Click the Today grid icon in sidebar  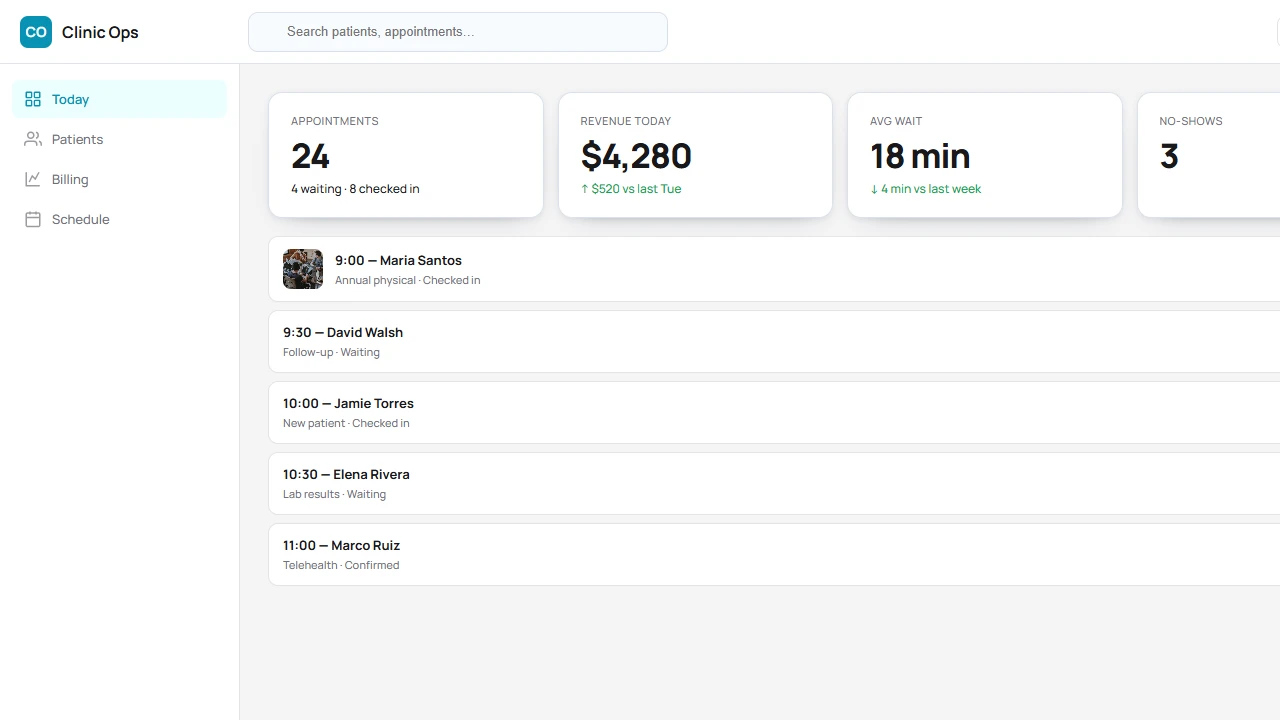tap(33, 99)
